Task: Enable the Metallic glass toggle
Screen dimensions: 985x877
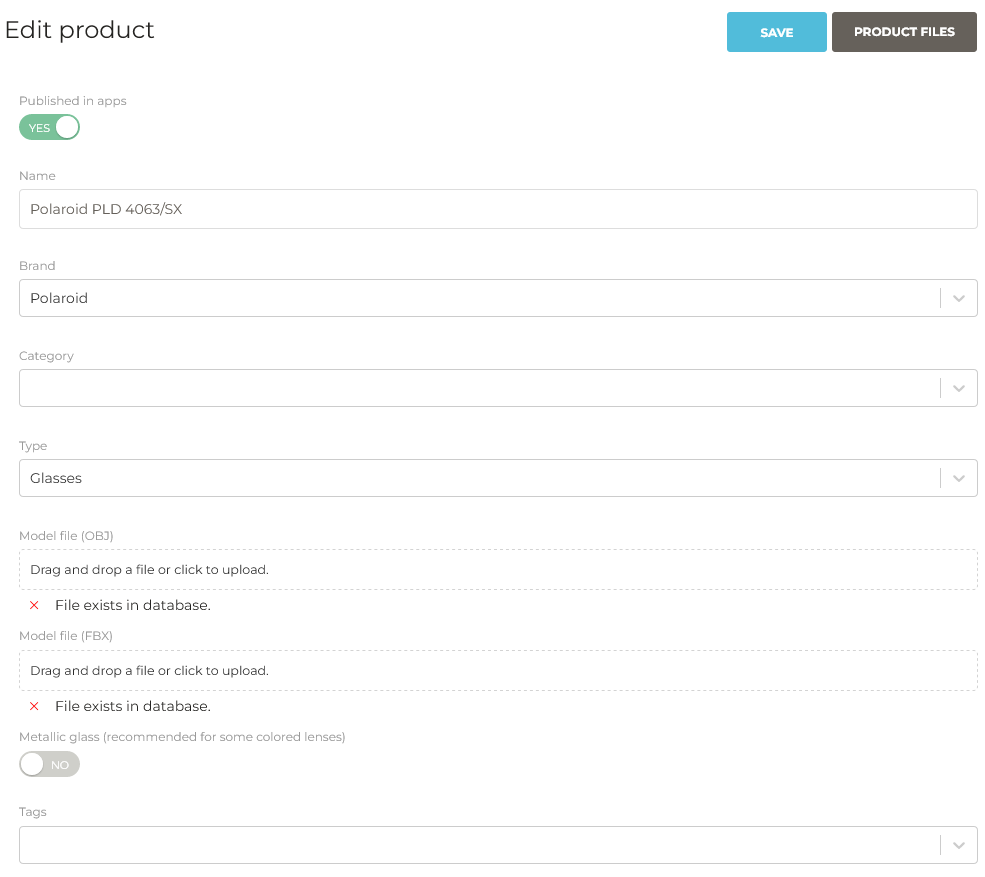Action: point(49,764)
